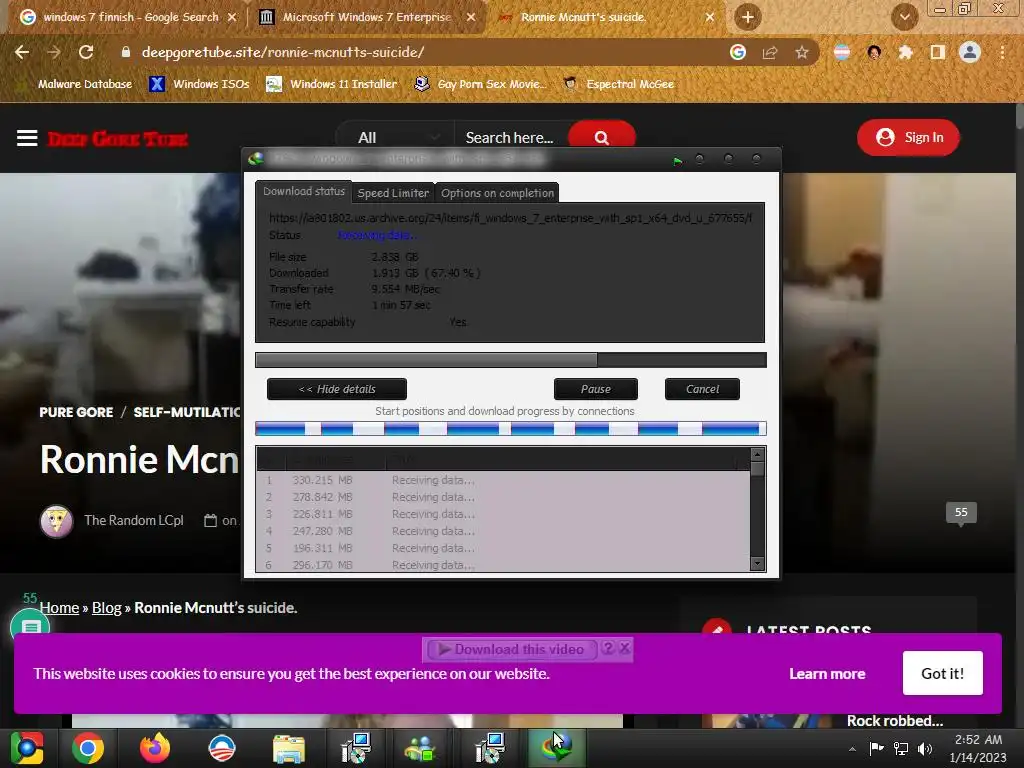The height and width of the screenshot is (768, 1024).
Task: Open the Chrome three-dot menu
Action: [1002, 52]
